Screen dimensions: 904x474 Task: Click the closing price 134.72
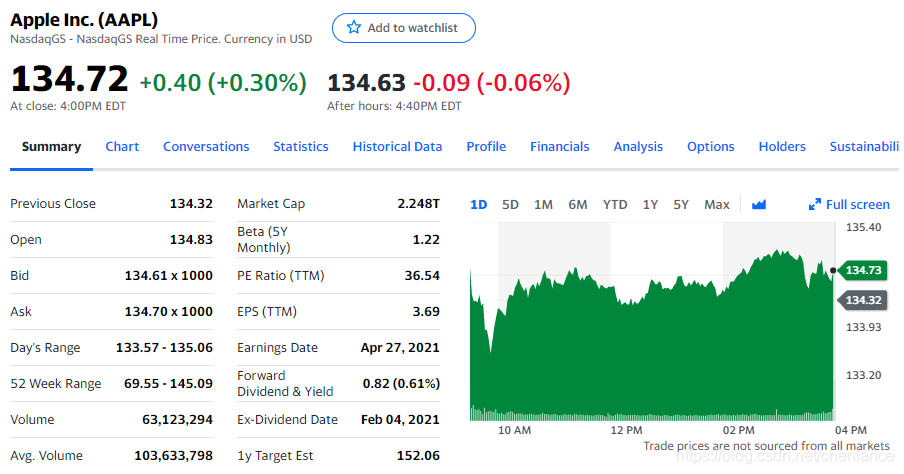coord(69,79)
